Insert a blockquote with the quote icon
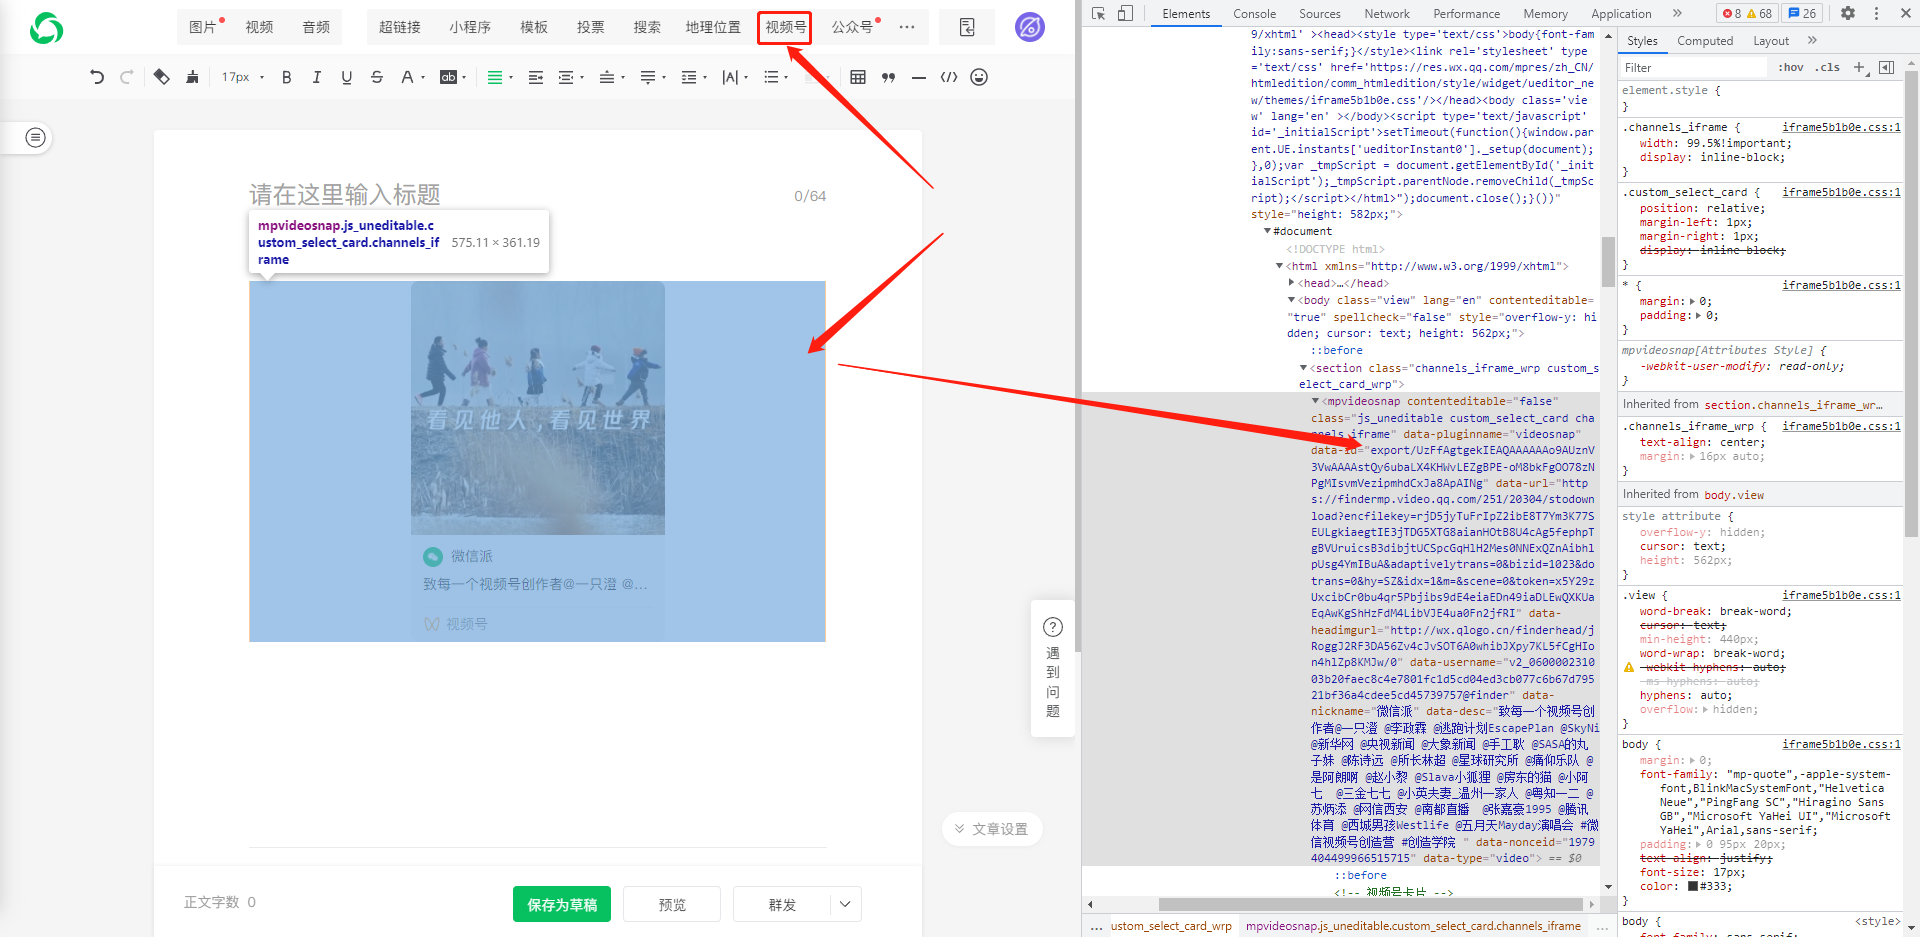1920x937 pixels. coord(888,77)
